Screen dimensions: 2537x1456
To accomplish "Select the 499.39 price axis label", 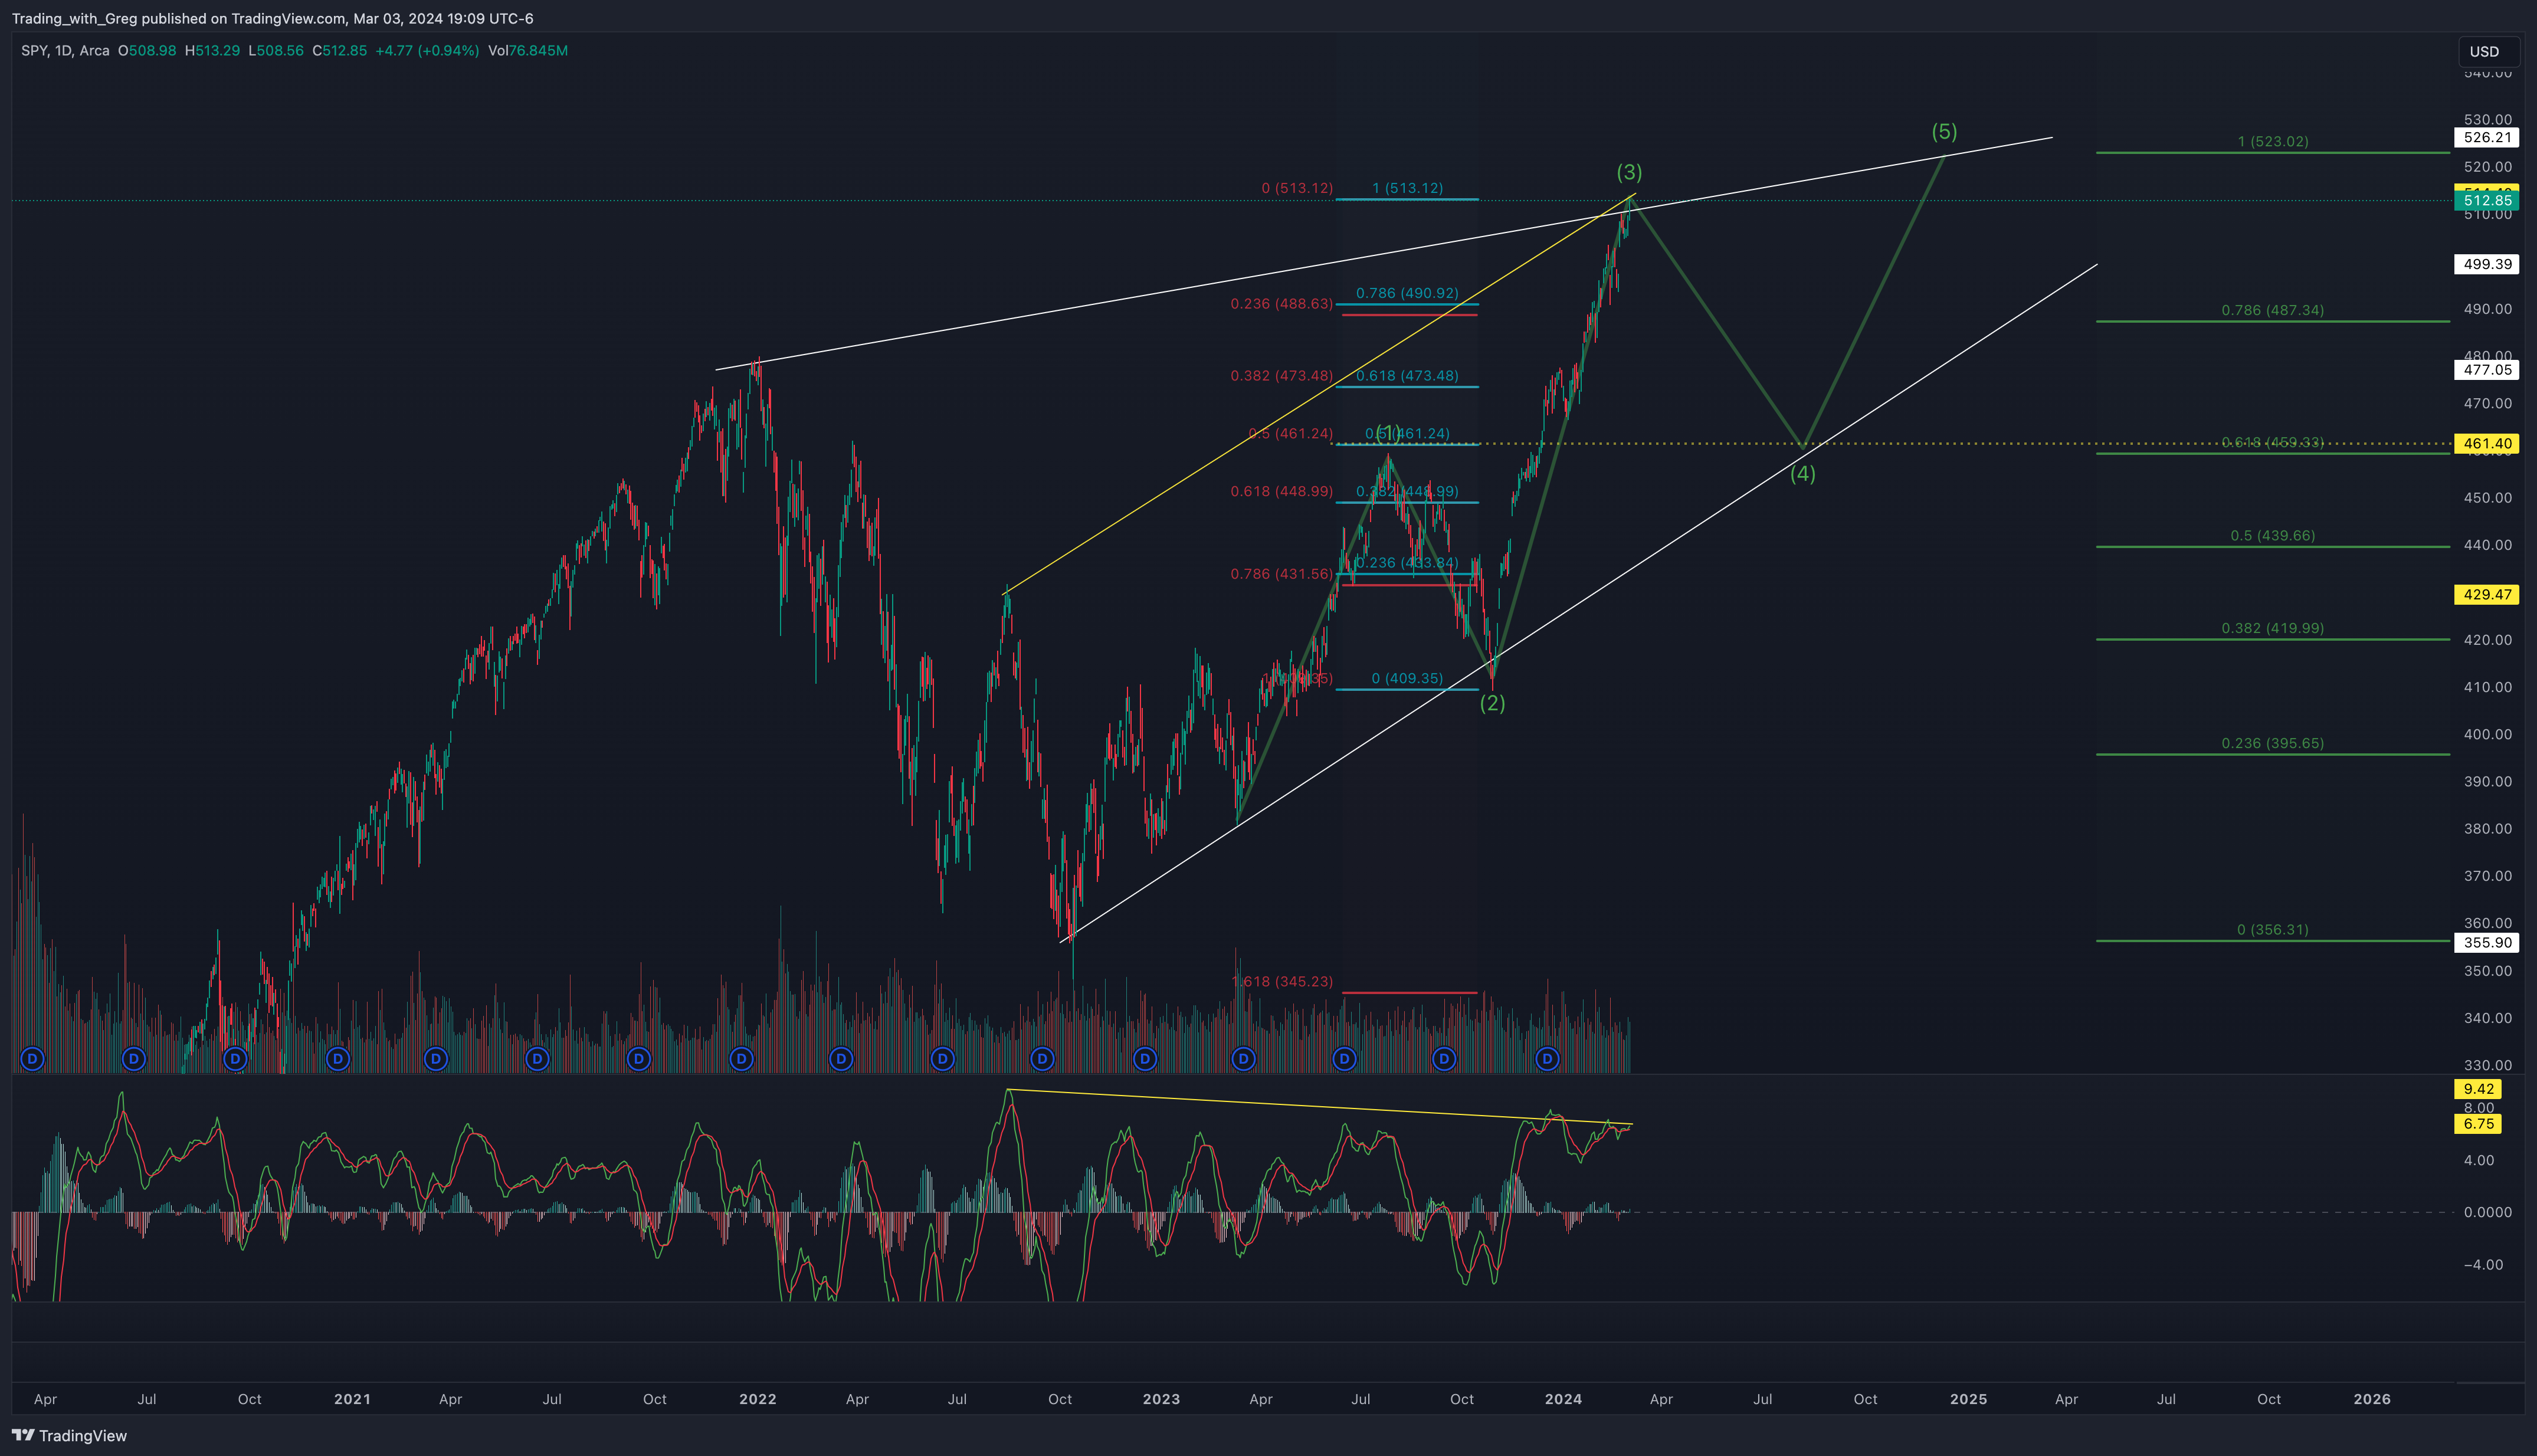I will pyautogui.click(x=2487, y=264).
